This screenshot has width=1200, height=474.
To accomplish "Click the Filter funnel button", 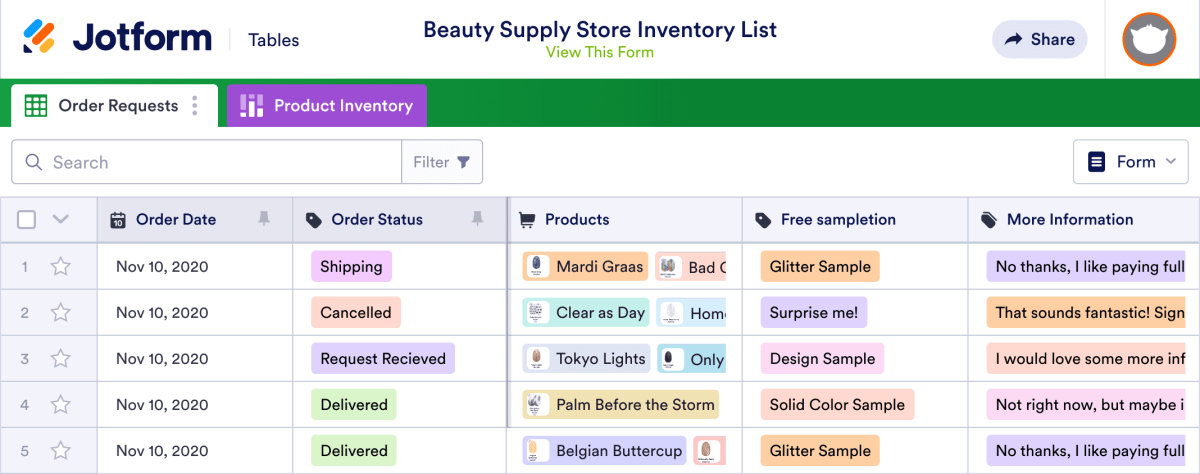I will coord(442,162).
